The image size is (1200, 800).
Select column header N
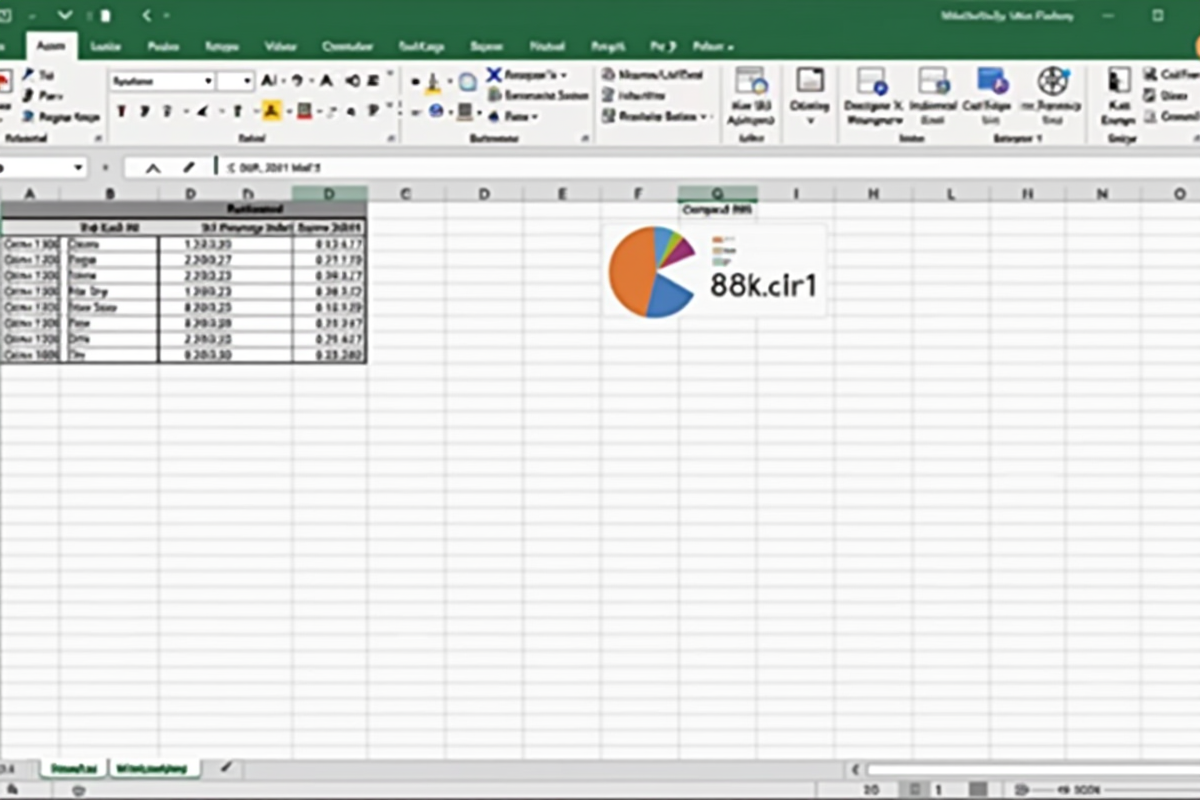coord(1102,193)
